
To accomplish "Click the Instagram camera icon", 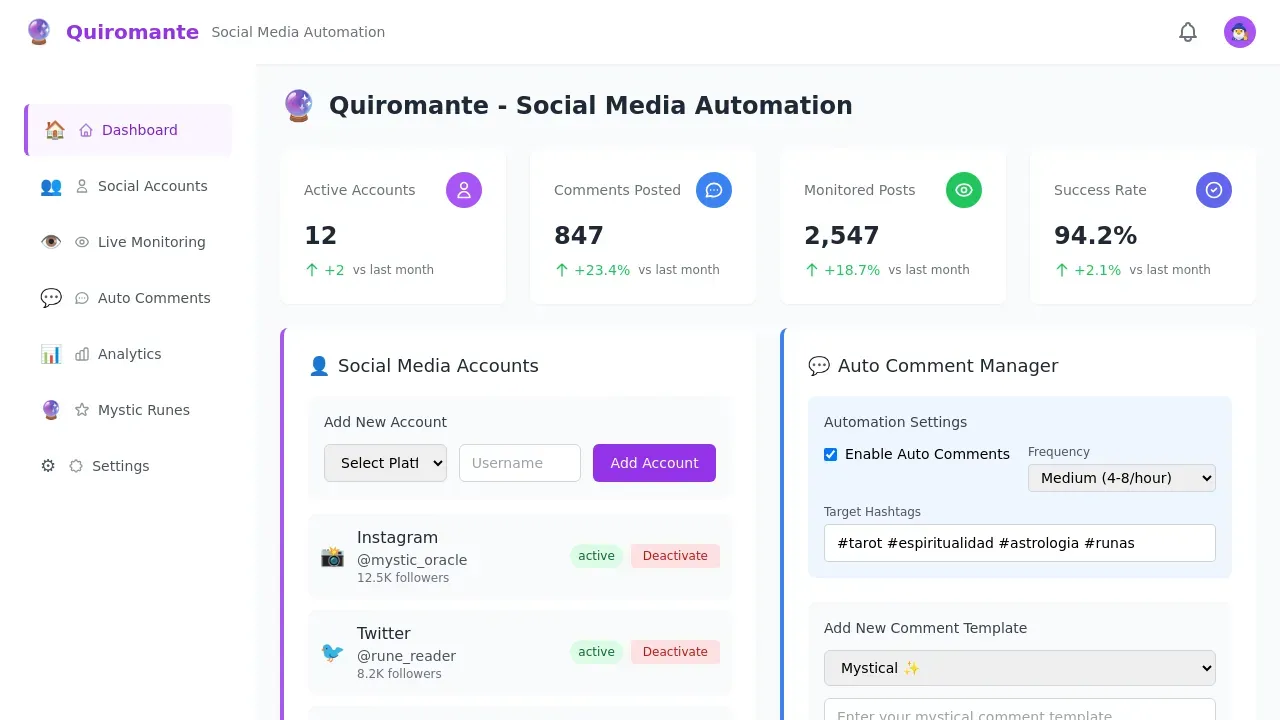I will [x=332, y=558].
